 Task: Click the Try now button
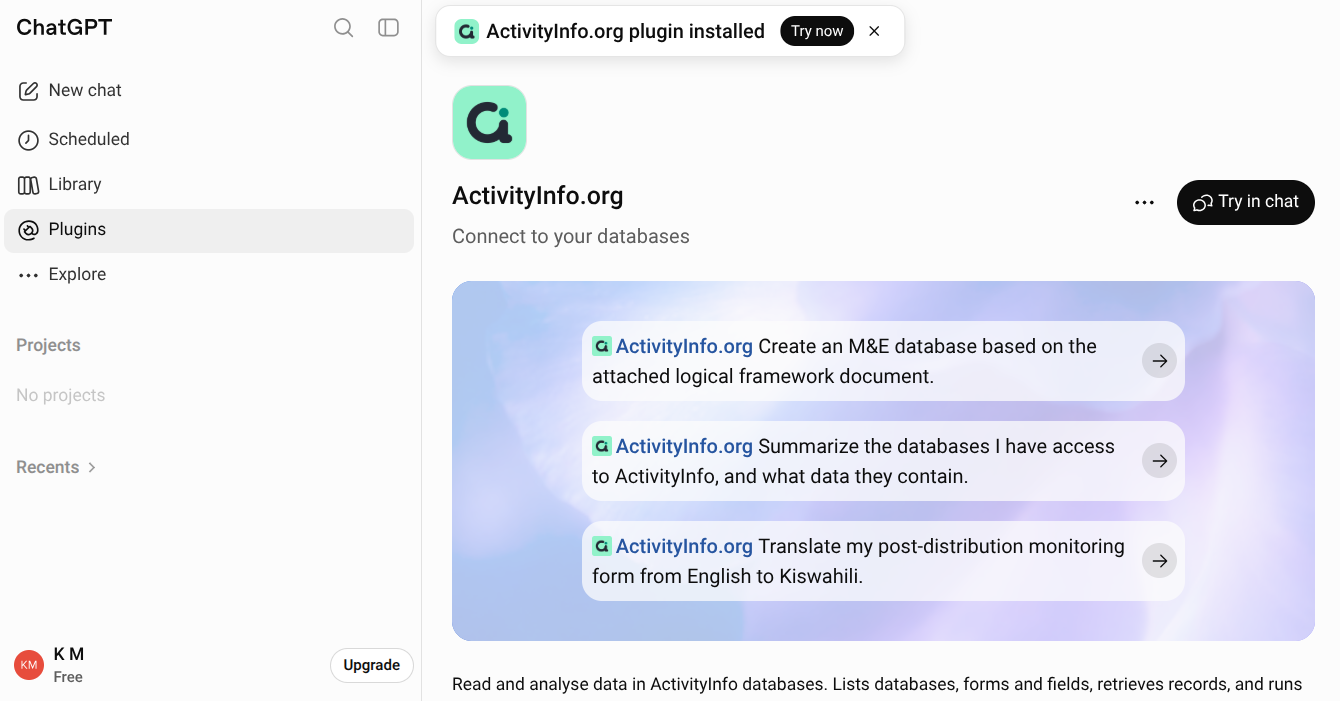[817, 31]
